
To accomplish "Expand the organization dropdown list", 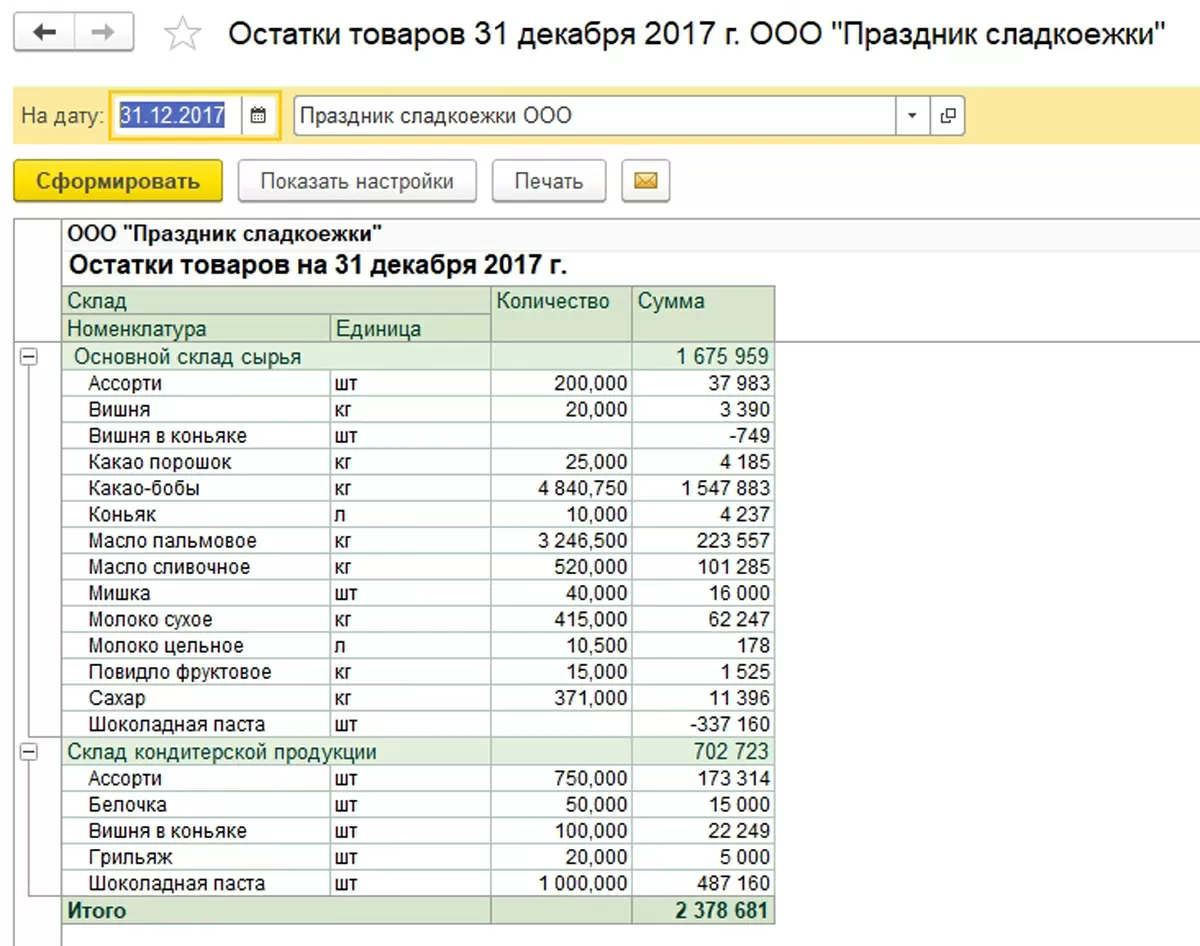I will click(x=911, y=116).
